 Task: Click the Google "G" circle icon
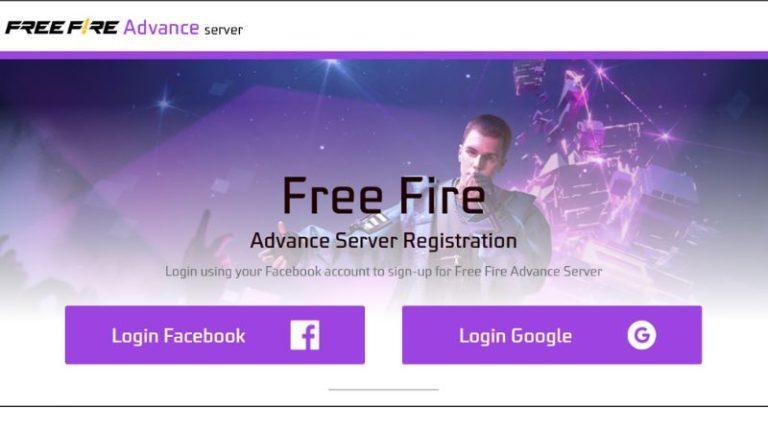(642, 335)
